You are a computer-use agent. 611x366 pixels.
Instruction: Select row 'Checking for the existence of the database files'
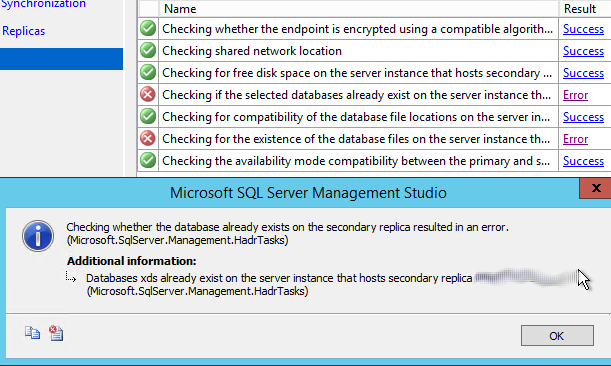click(x=374, y=139)
